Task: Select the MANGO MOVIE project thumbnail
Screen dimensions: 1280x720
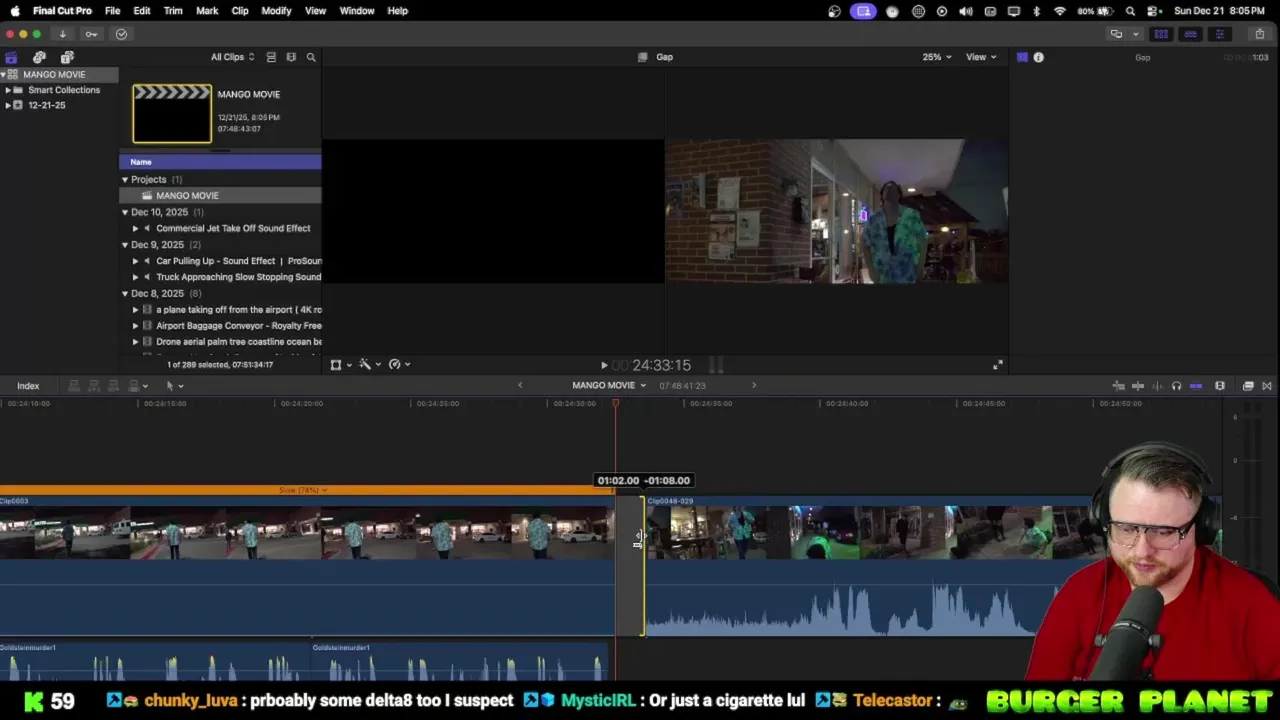Action: pos(172,114)
